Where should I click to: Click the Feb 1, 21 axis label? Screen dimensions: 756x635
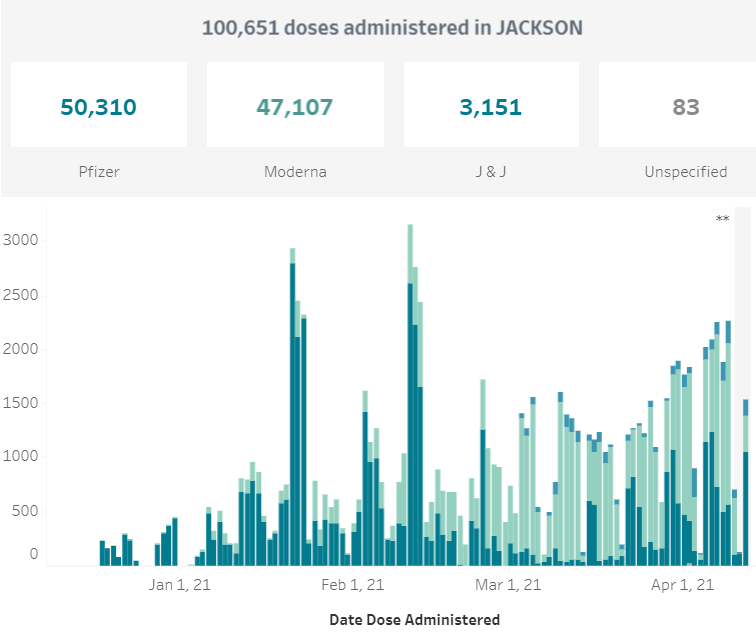(x=353, y=584)
